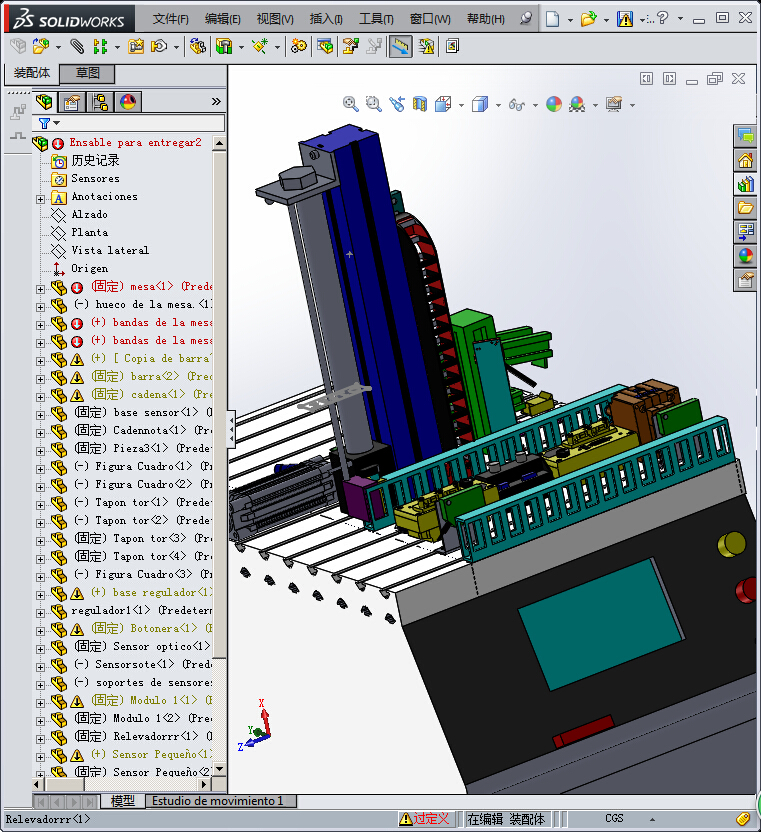
Task: Click the Display Style cube icon
Action: 480,104
